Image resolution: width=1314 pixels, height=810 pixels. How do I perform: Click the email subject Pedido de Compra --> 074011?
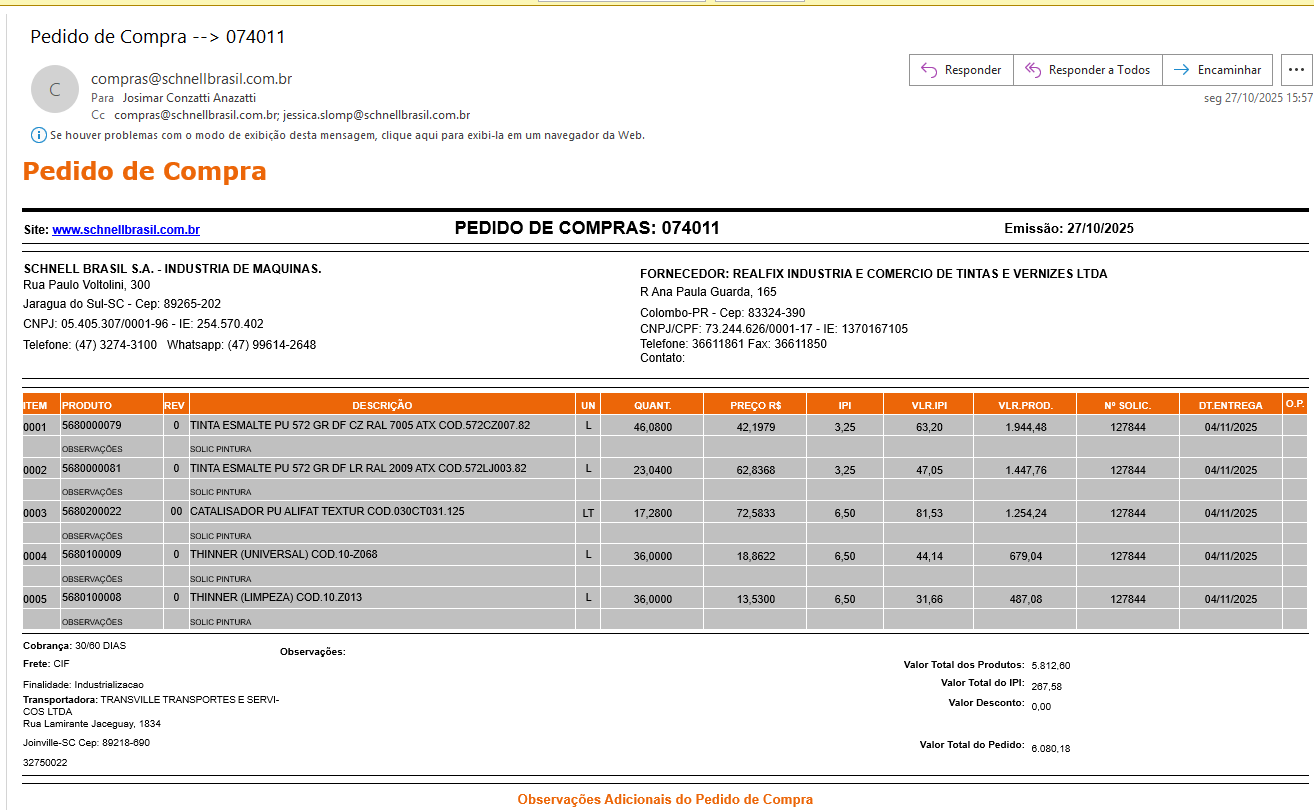click(158, 37)
